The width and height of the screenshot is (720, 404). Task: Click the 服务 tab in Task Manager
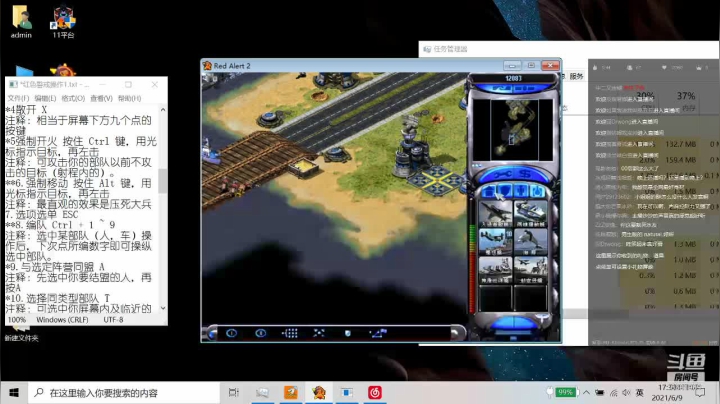pos(576,76)
